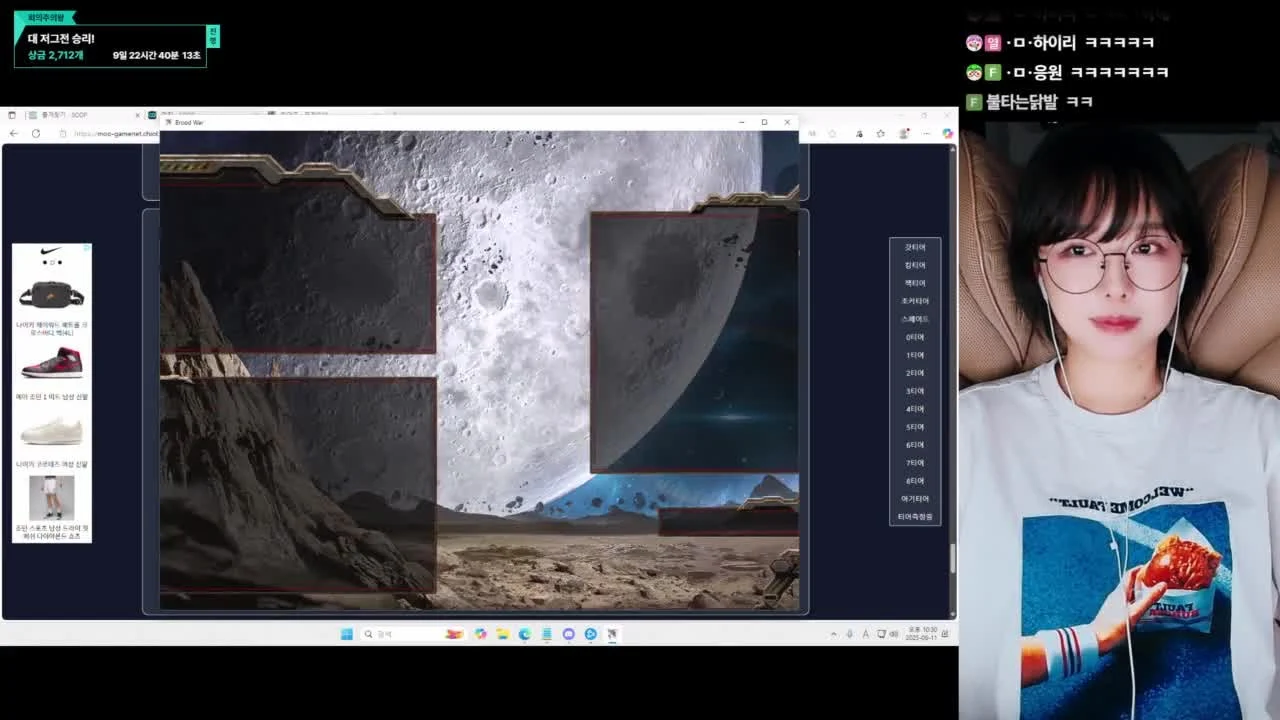Click the taskbar clock showing 10:30
Screen dimensions: 1280x720
(921, 634)
